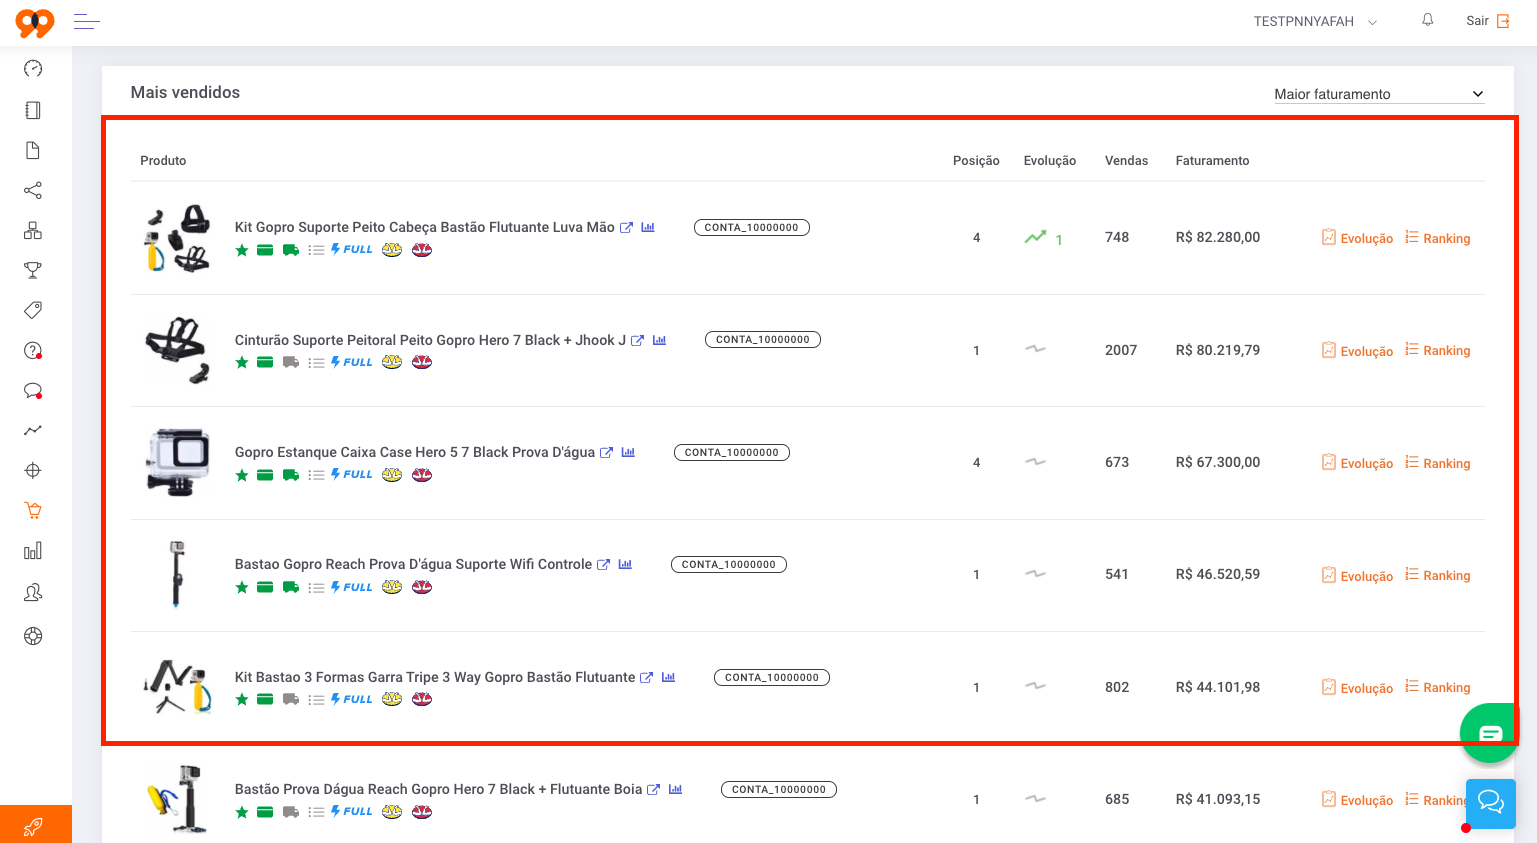Image resolution: width=1537 pixels, height=843 pixels.
Task: Expand the TESTPNNYAFAH account dropdown
Action: (x=1315, y=21)
